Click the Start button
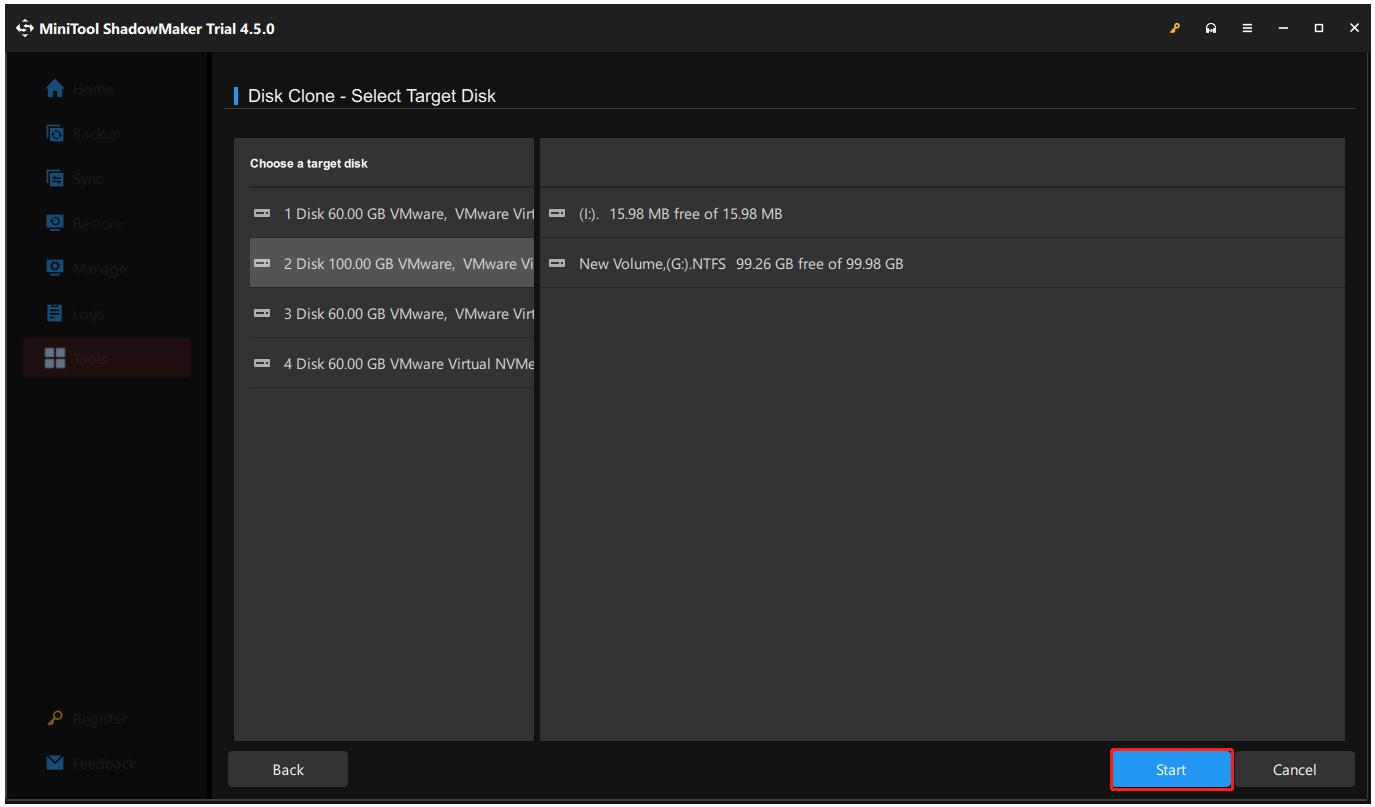 click(1171, 770)
